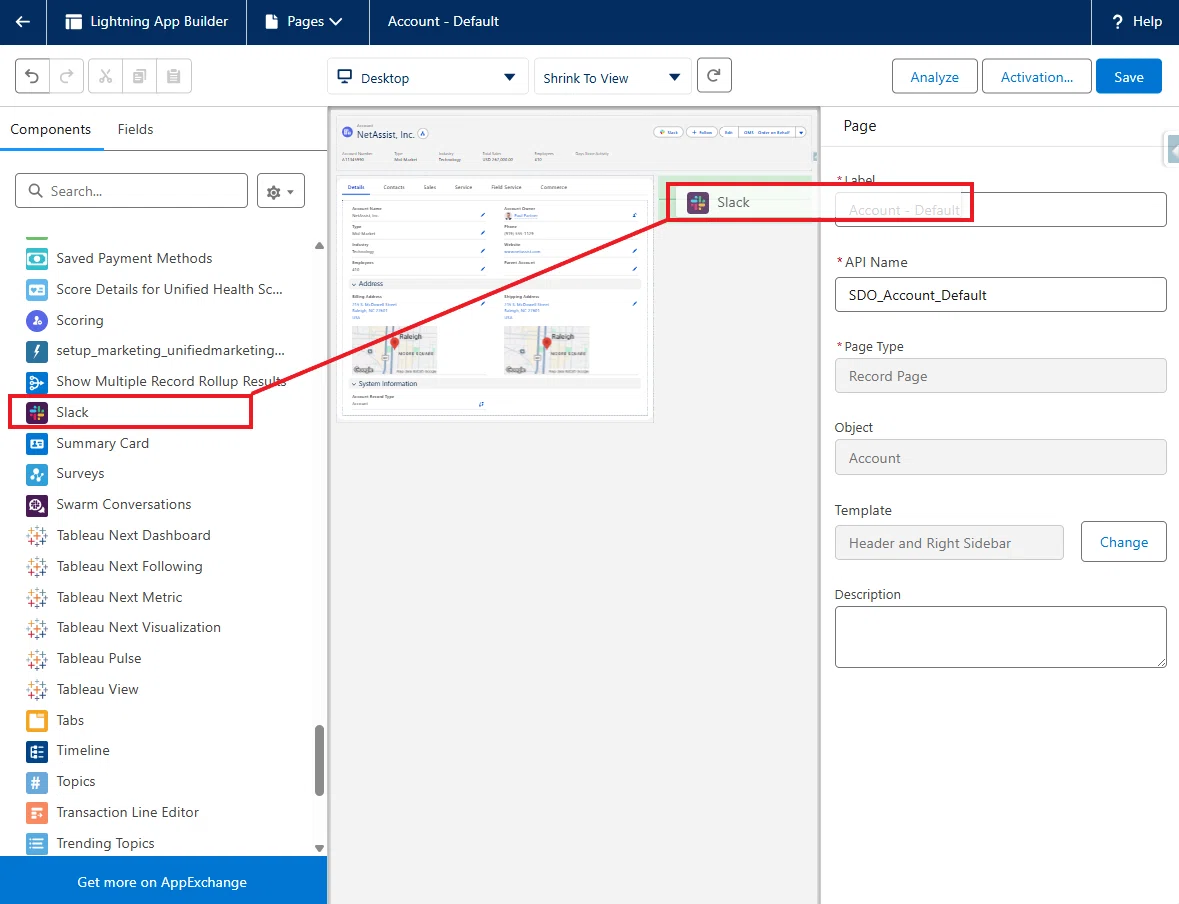
Task: Click the Template field Header and Right Sidebar
Action: tap(949, 543)
